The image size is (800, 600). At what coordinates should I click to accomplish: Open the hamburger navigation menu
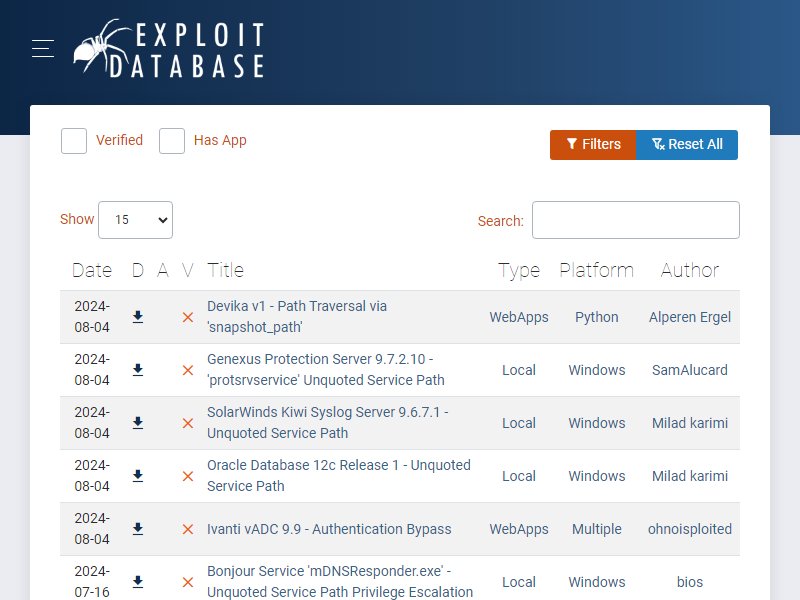(x=43, y=48)
